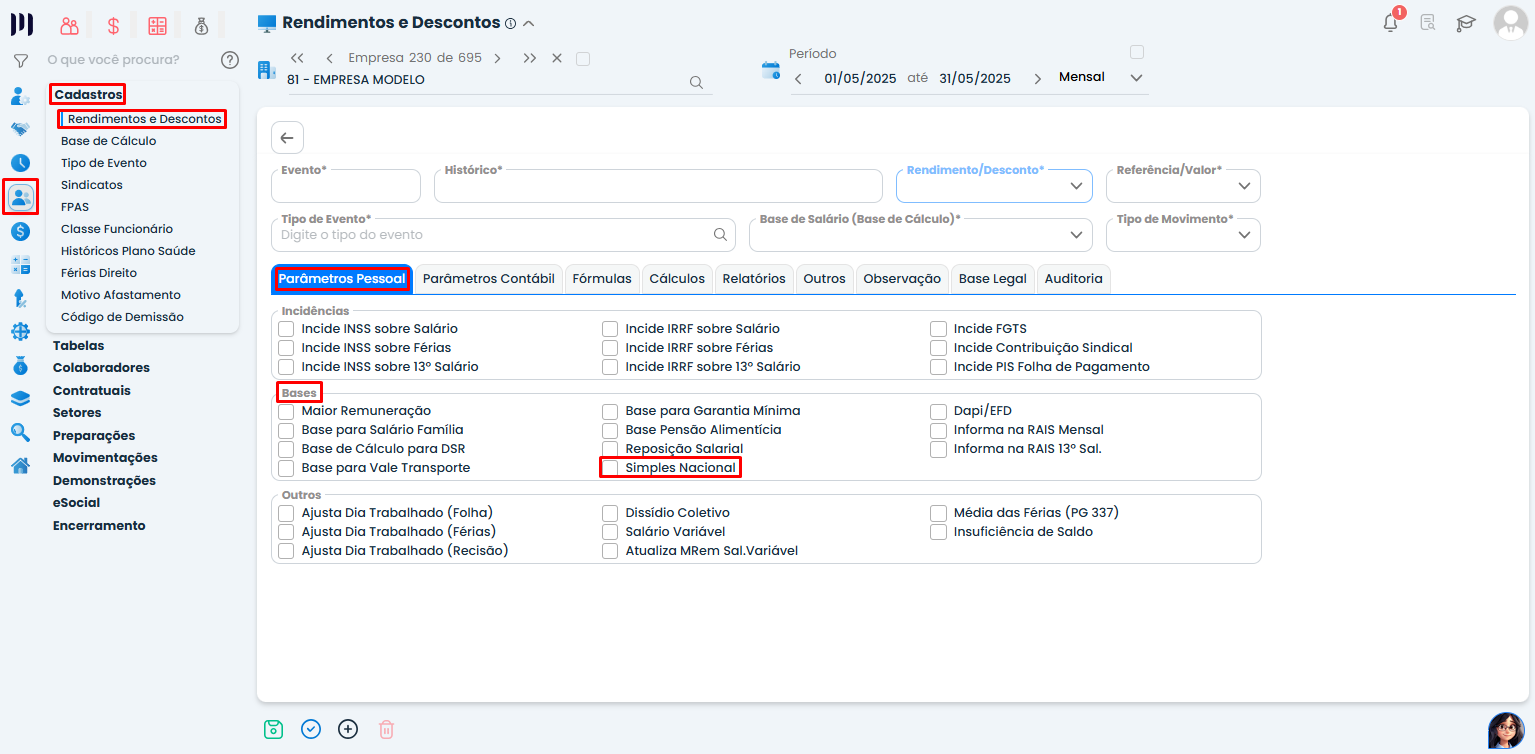Click the Histórico input field
Screen dimensions: 1535x754
coord(657,188)
